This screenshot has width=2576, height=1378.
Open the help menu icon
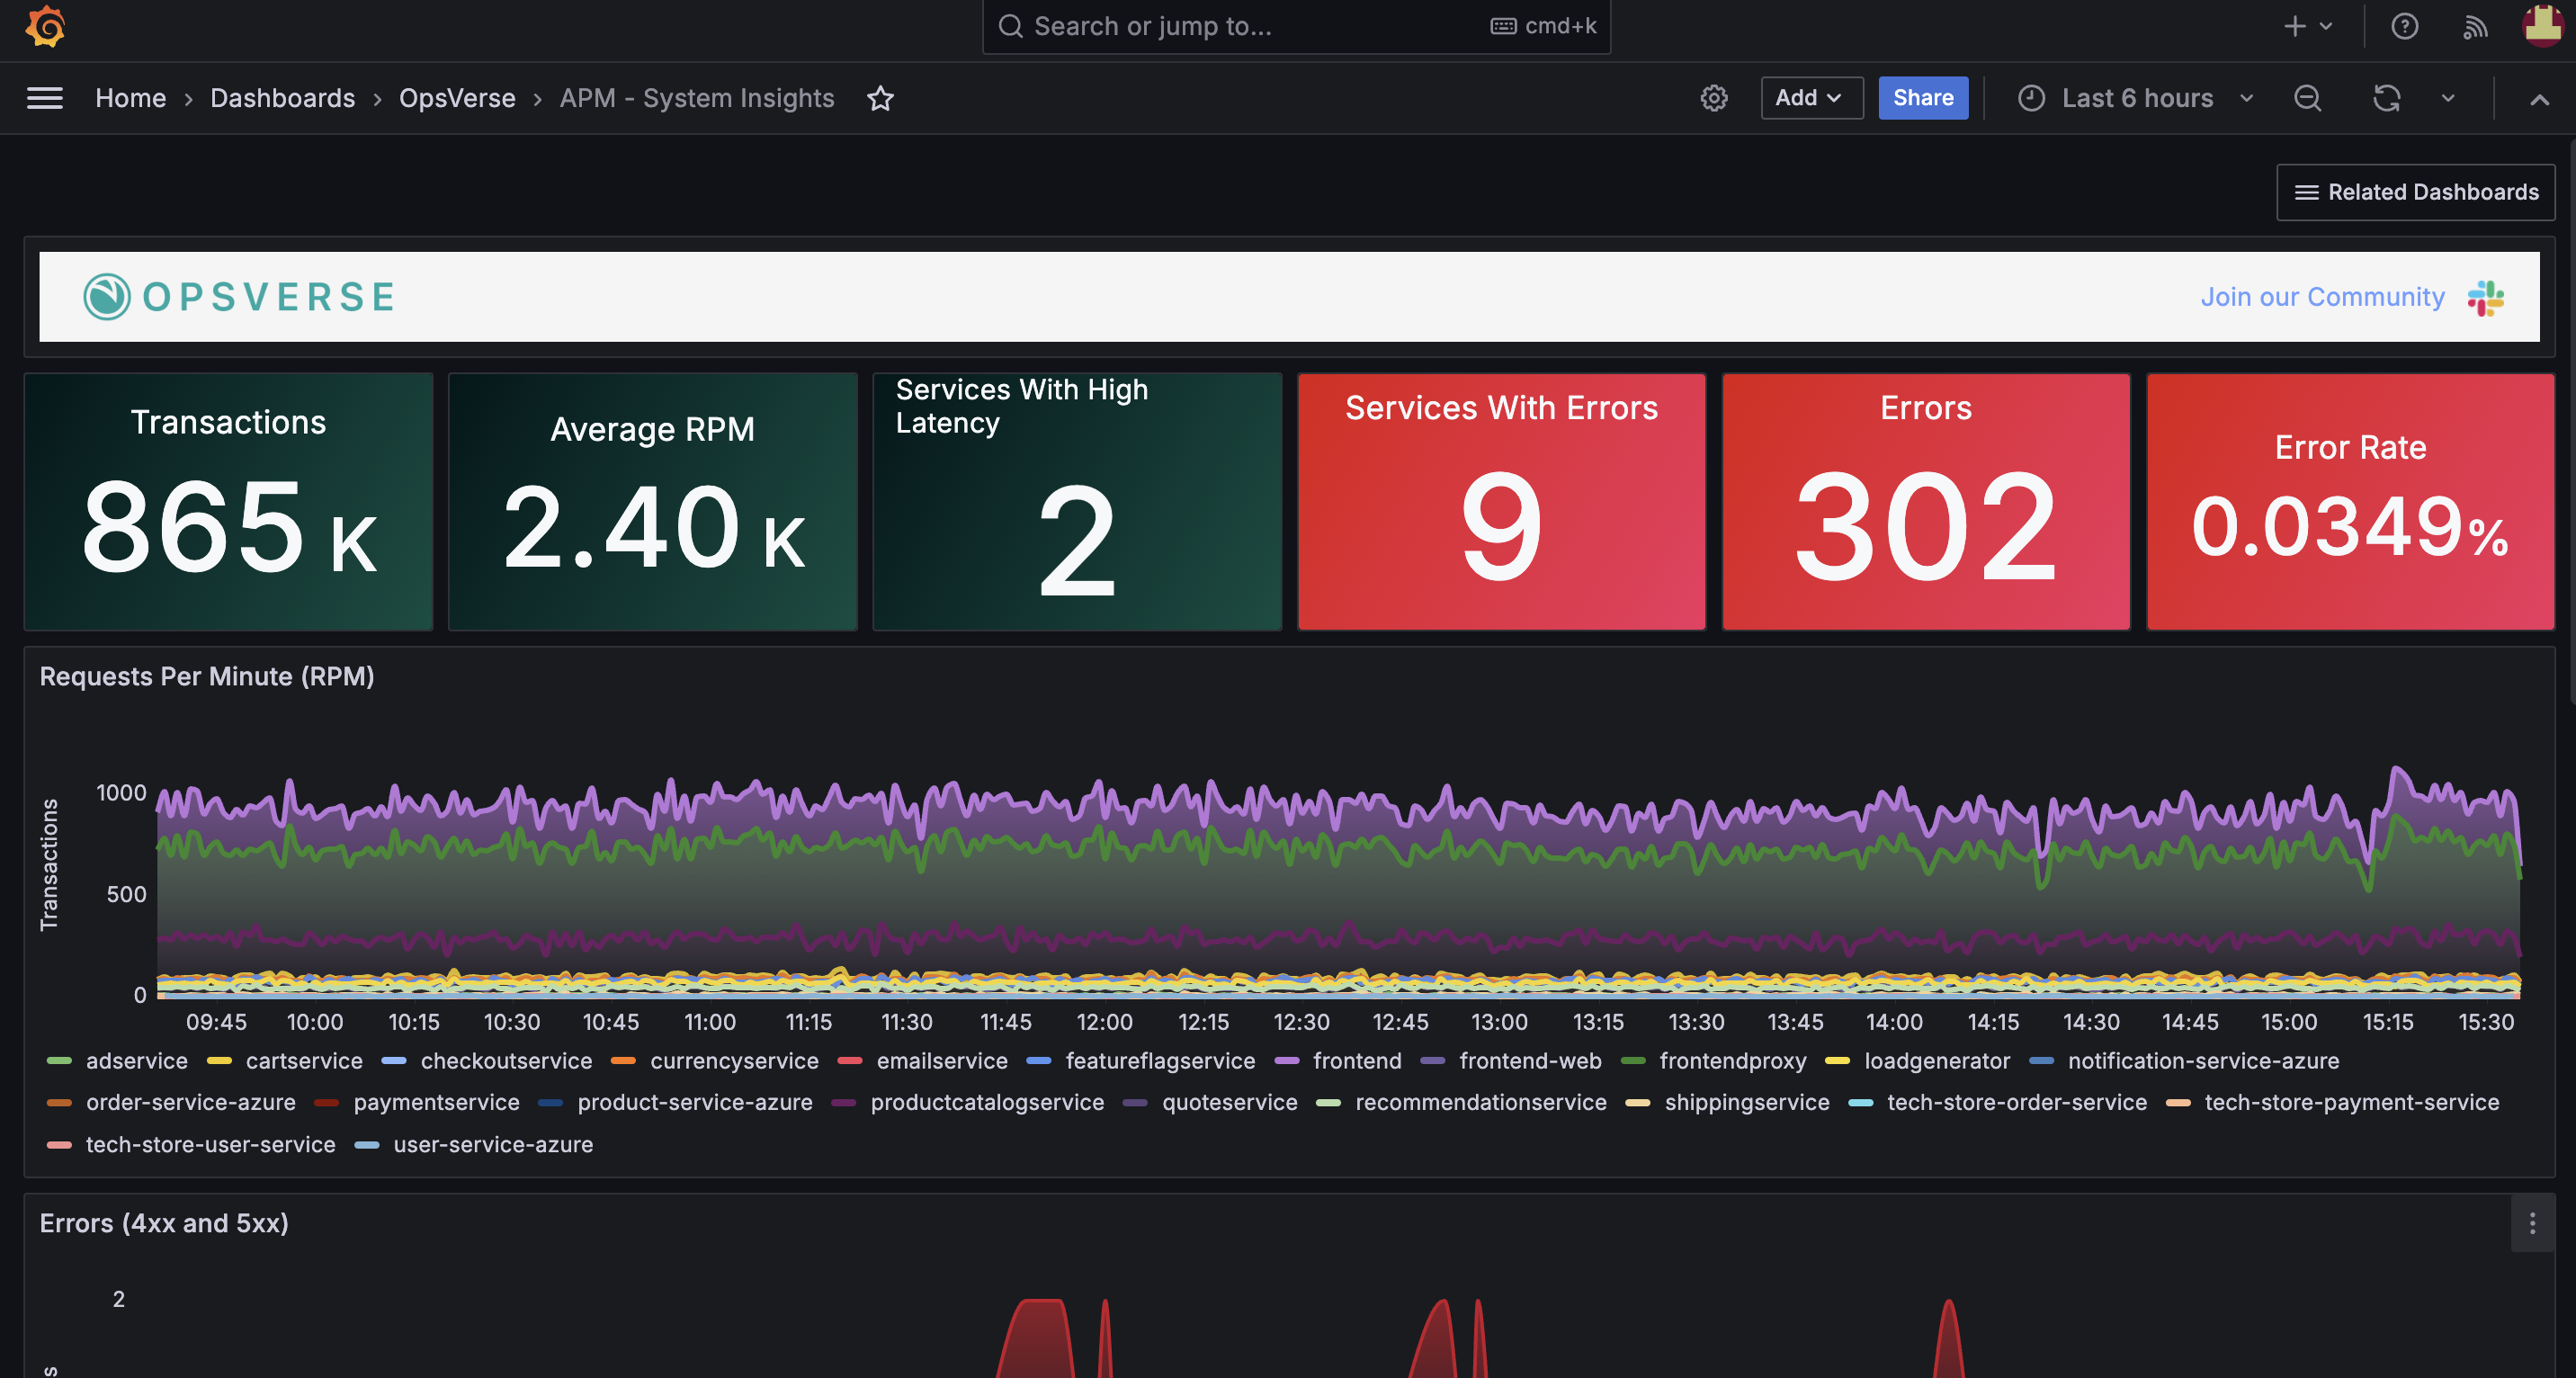tap(2404, 26)
